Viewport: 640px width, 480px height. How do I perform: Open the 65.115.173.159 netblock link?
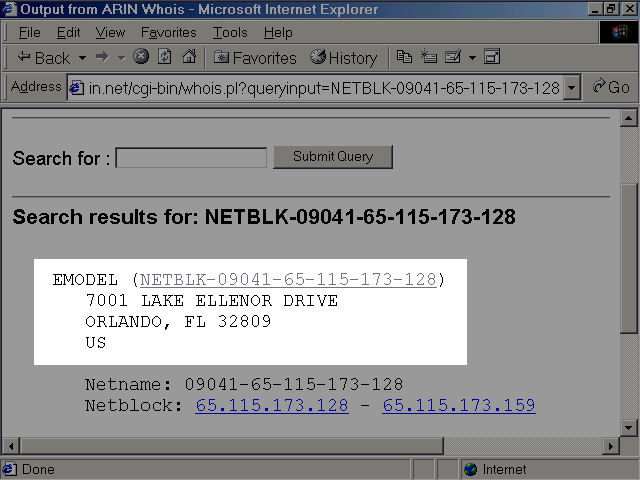(x=459, y=405)
